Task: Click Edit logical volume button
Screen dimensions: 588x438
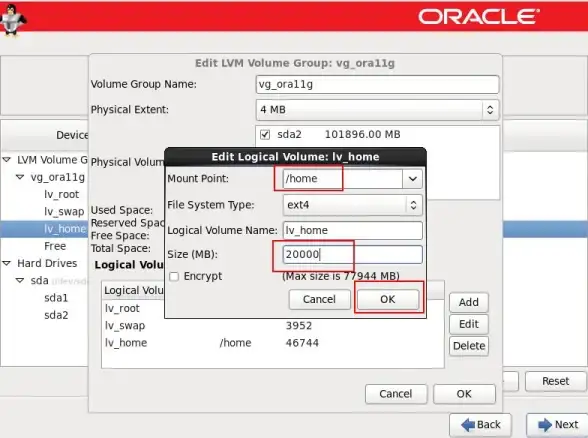Action: [469, 324]
